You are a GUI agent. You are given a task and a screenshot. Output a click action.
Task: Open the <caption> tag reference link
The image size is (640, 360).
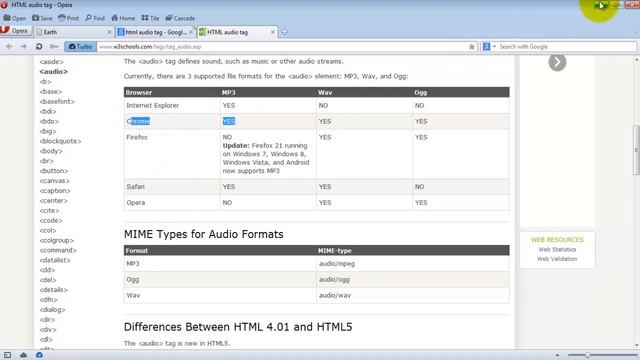(55, 191)
